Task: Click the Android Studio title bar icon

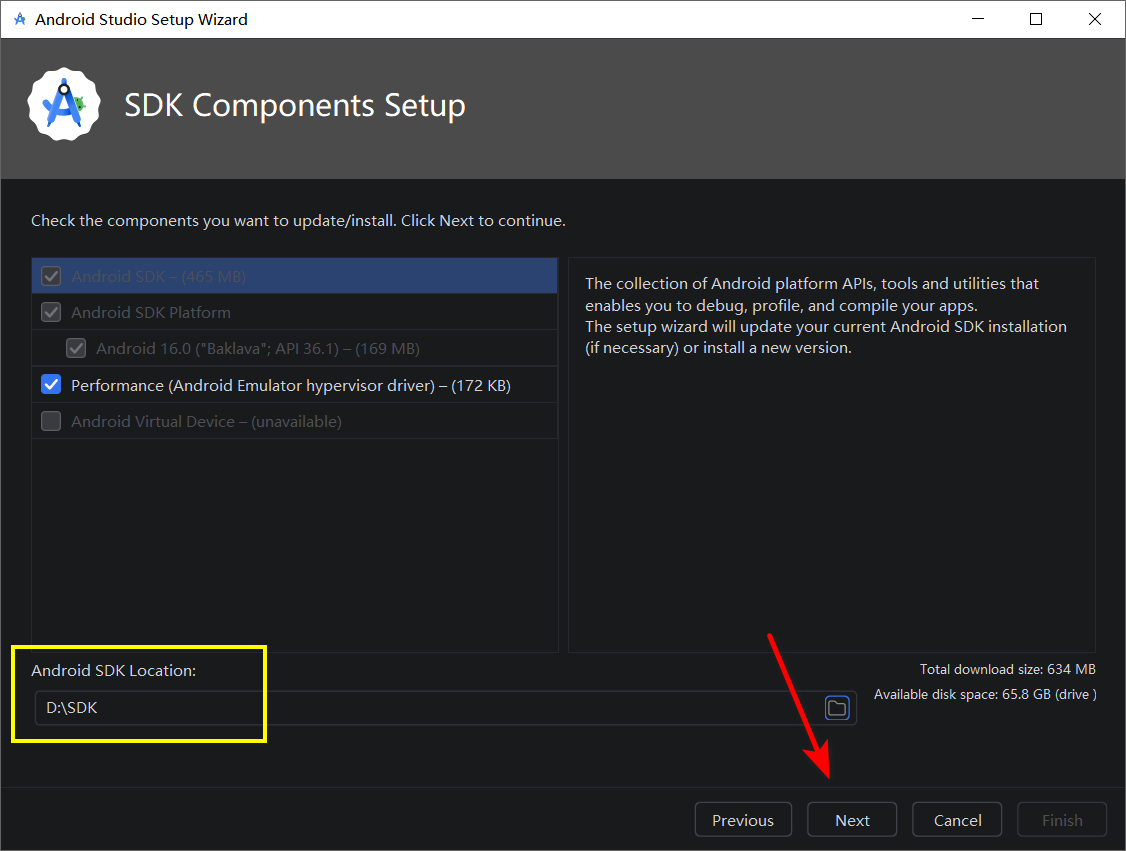Action: (x=19, y=19)
